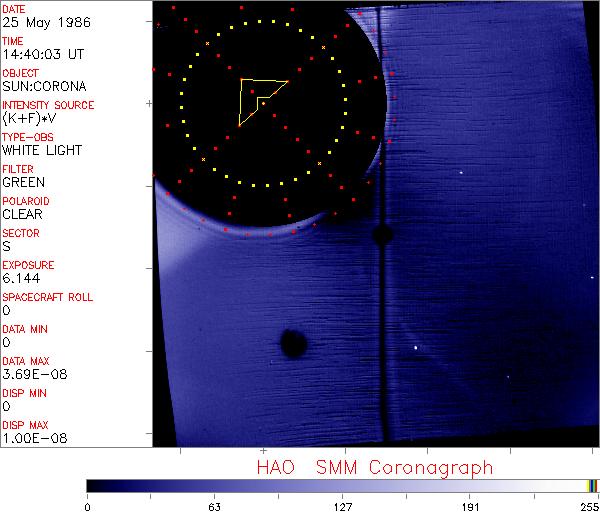Click the DATA MAX value 3.69E-08
The width and height of the screenshot is (600, 512).
30,374
